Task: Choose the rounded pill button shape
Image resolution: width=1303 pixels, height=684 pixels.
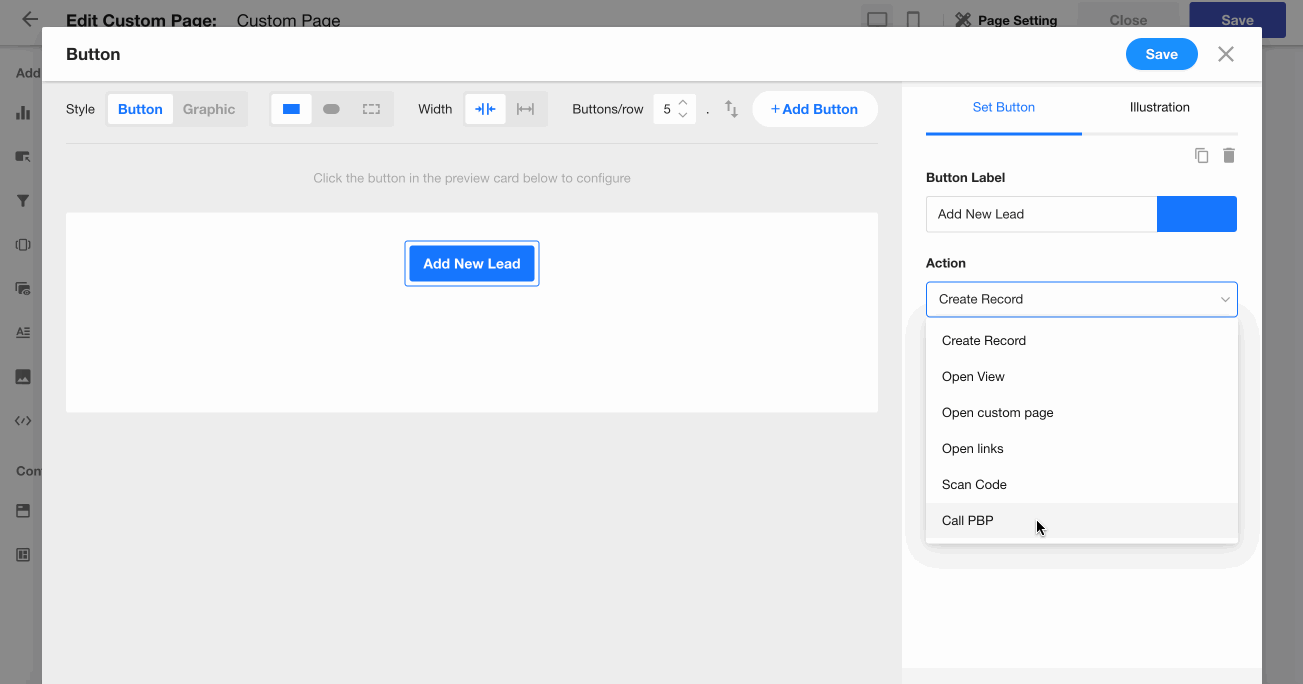Action: coord(331,109)
